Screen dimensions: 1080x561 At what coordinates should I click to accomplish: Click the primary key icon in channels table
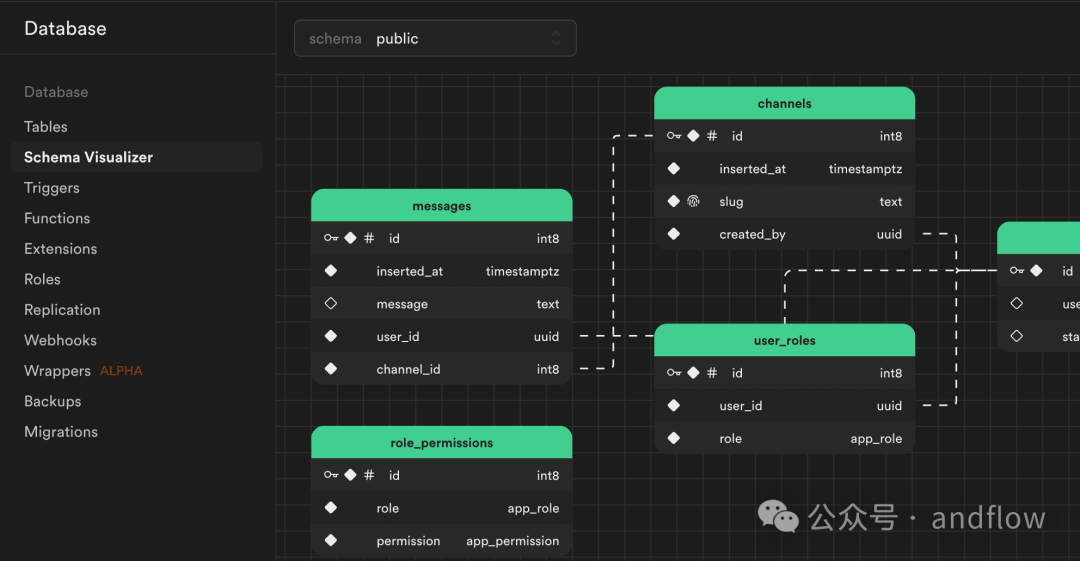(673, 136)
